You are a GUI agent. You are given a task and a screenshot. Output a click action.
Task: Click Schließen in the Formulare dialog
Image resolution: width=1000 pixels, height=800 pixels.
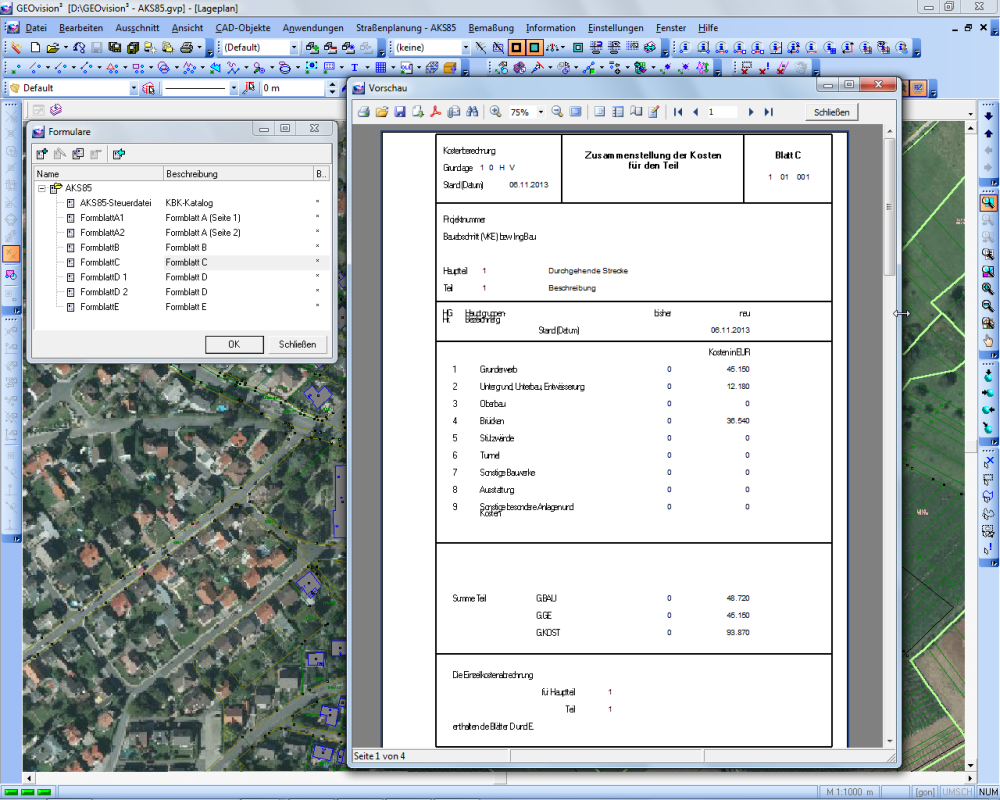pos(297,344)
